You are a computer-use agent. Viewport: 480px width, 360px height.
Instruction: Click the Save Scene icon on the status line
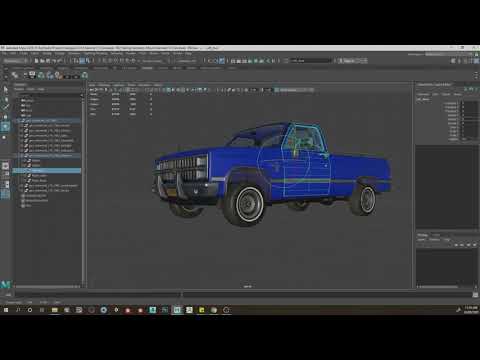pyautogui.click(x=48, y=61)
